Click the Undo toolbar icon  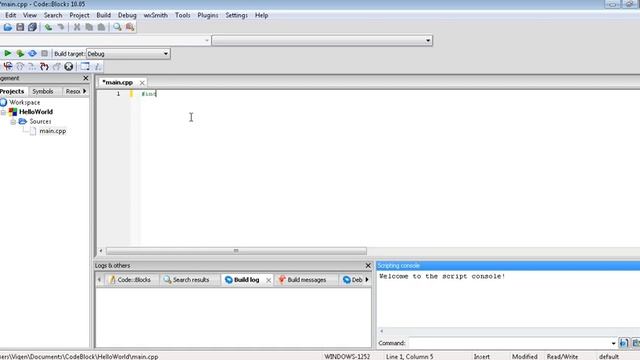pos(48,27)
